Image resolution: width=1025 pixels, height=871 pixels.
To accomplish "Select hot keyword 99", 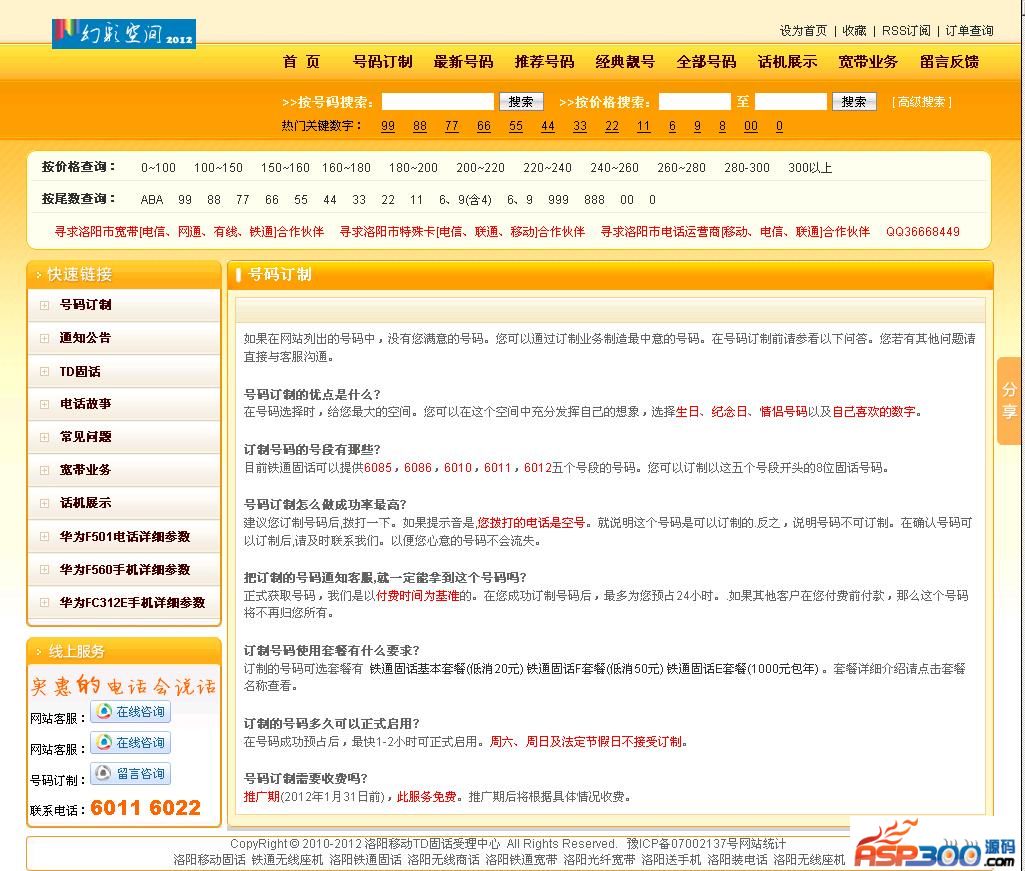I will [x=388, y=126].
